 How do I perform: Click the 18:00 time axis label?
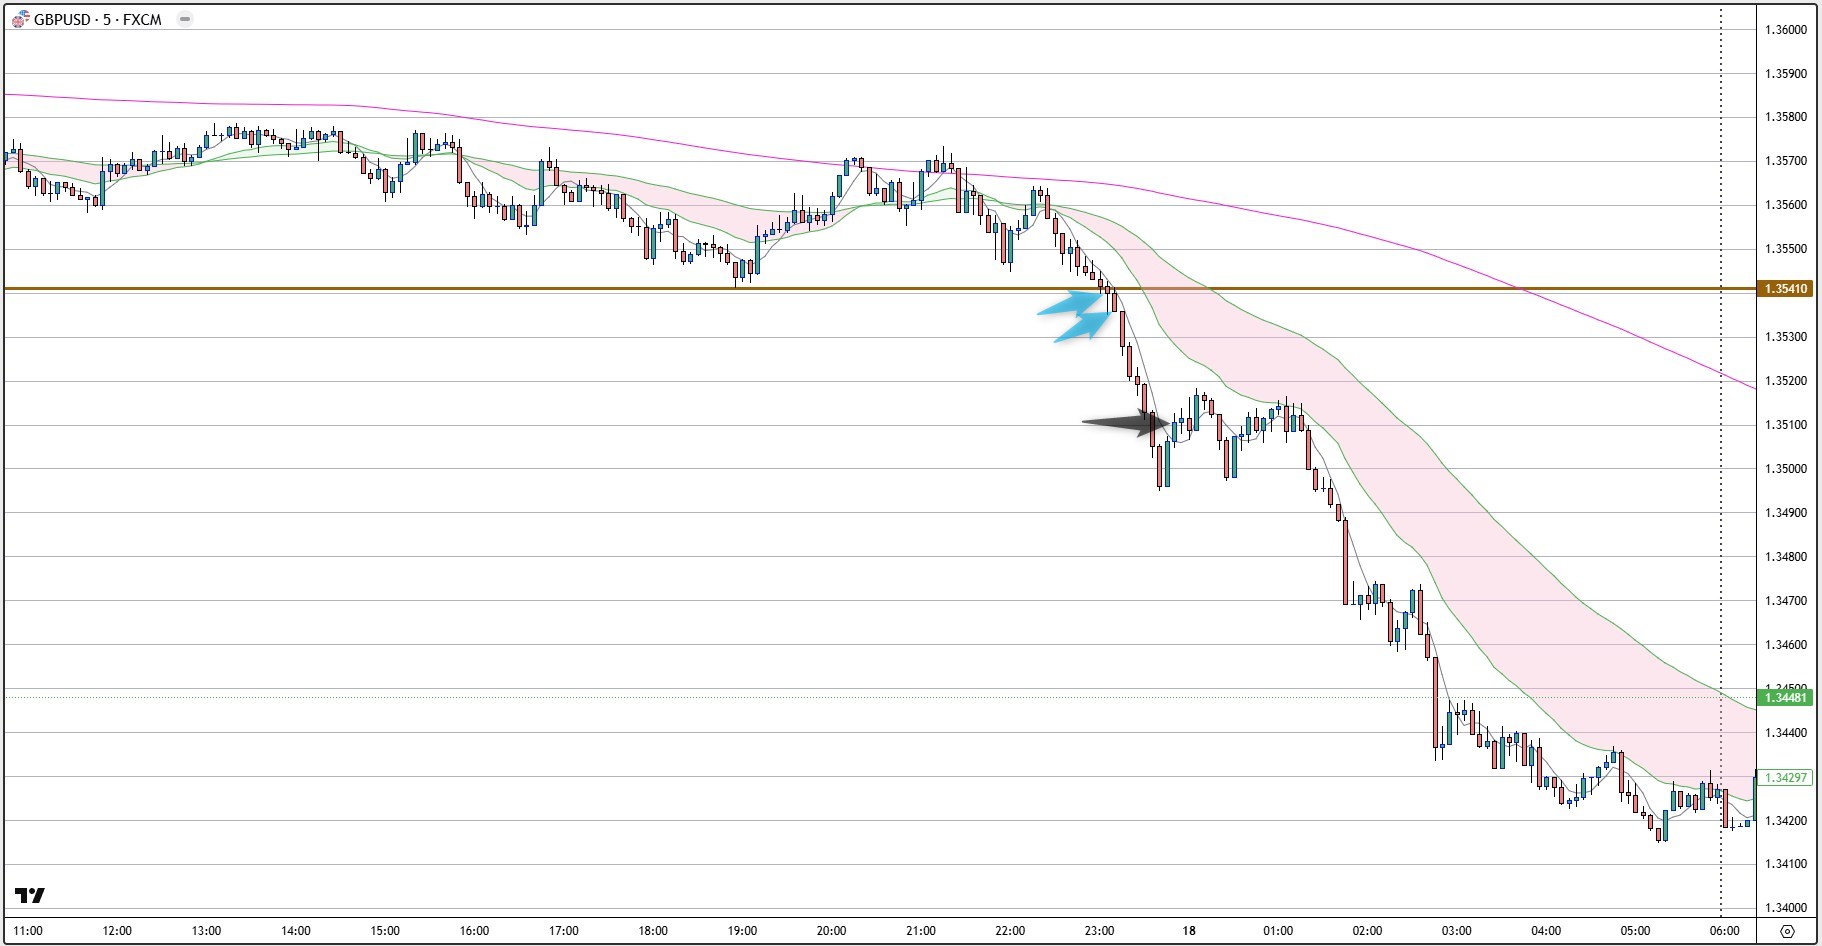tap(653, 931)
